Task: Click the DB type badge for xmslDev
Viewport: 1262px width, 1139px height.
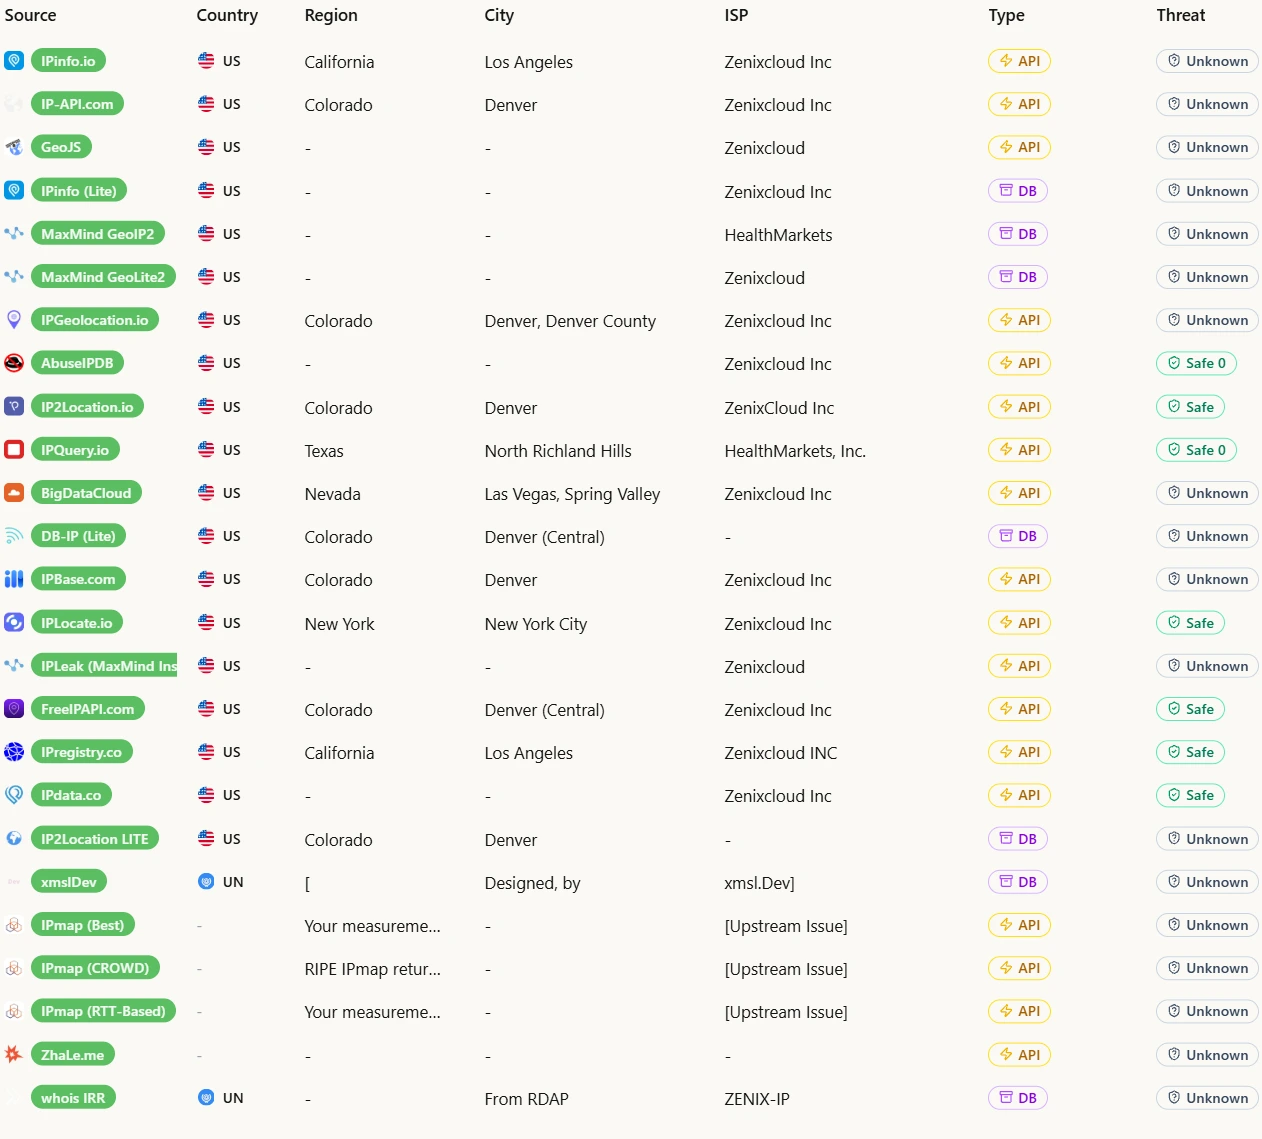Action: click(1018, 882)
